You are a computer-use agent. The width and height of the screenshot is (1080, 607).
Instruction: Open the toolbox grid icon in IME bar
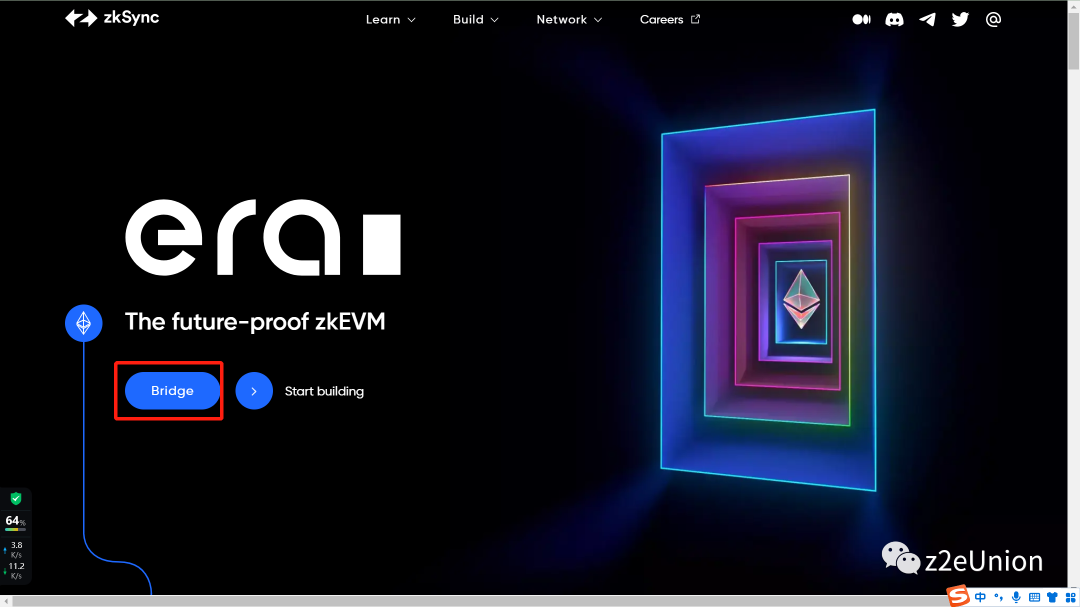click(1070, 597)
